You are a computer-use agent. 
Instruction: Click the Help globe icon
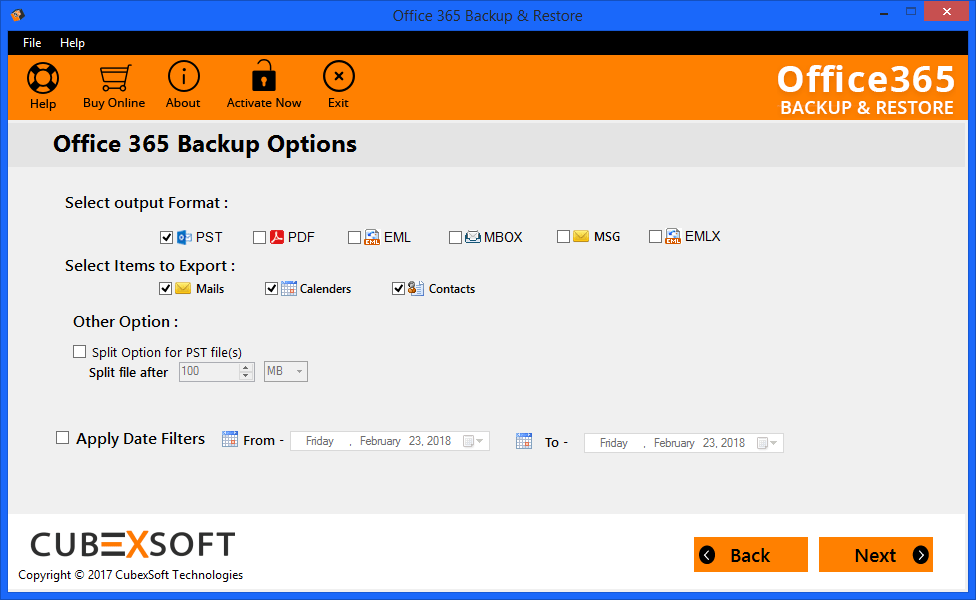point(42,76)
